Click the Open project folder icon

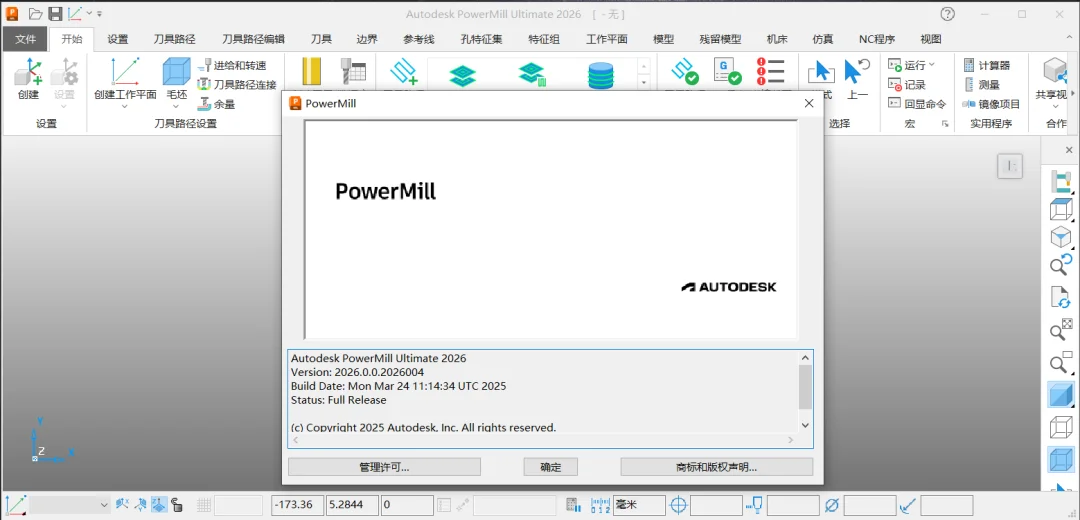click(x=35, y=13)
